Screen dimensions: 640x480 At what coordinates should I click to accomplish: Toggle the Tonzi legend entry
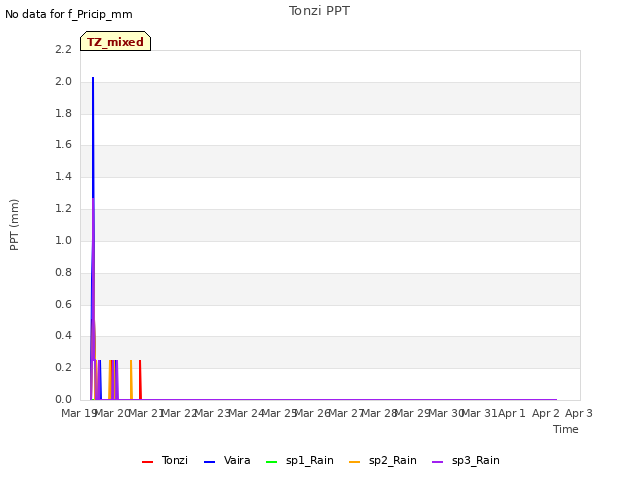pyautogui.click(x=165, y=460)
